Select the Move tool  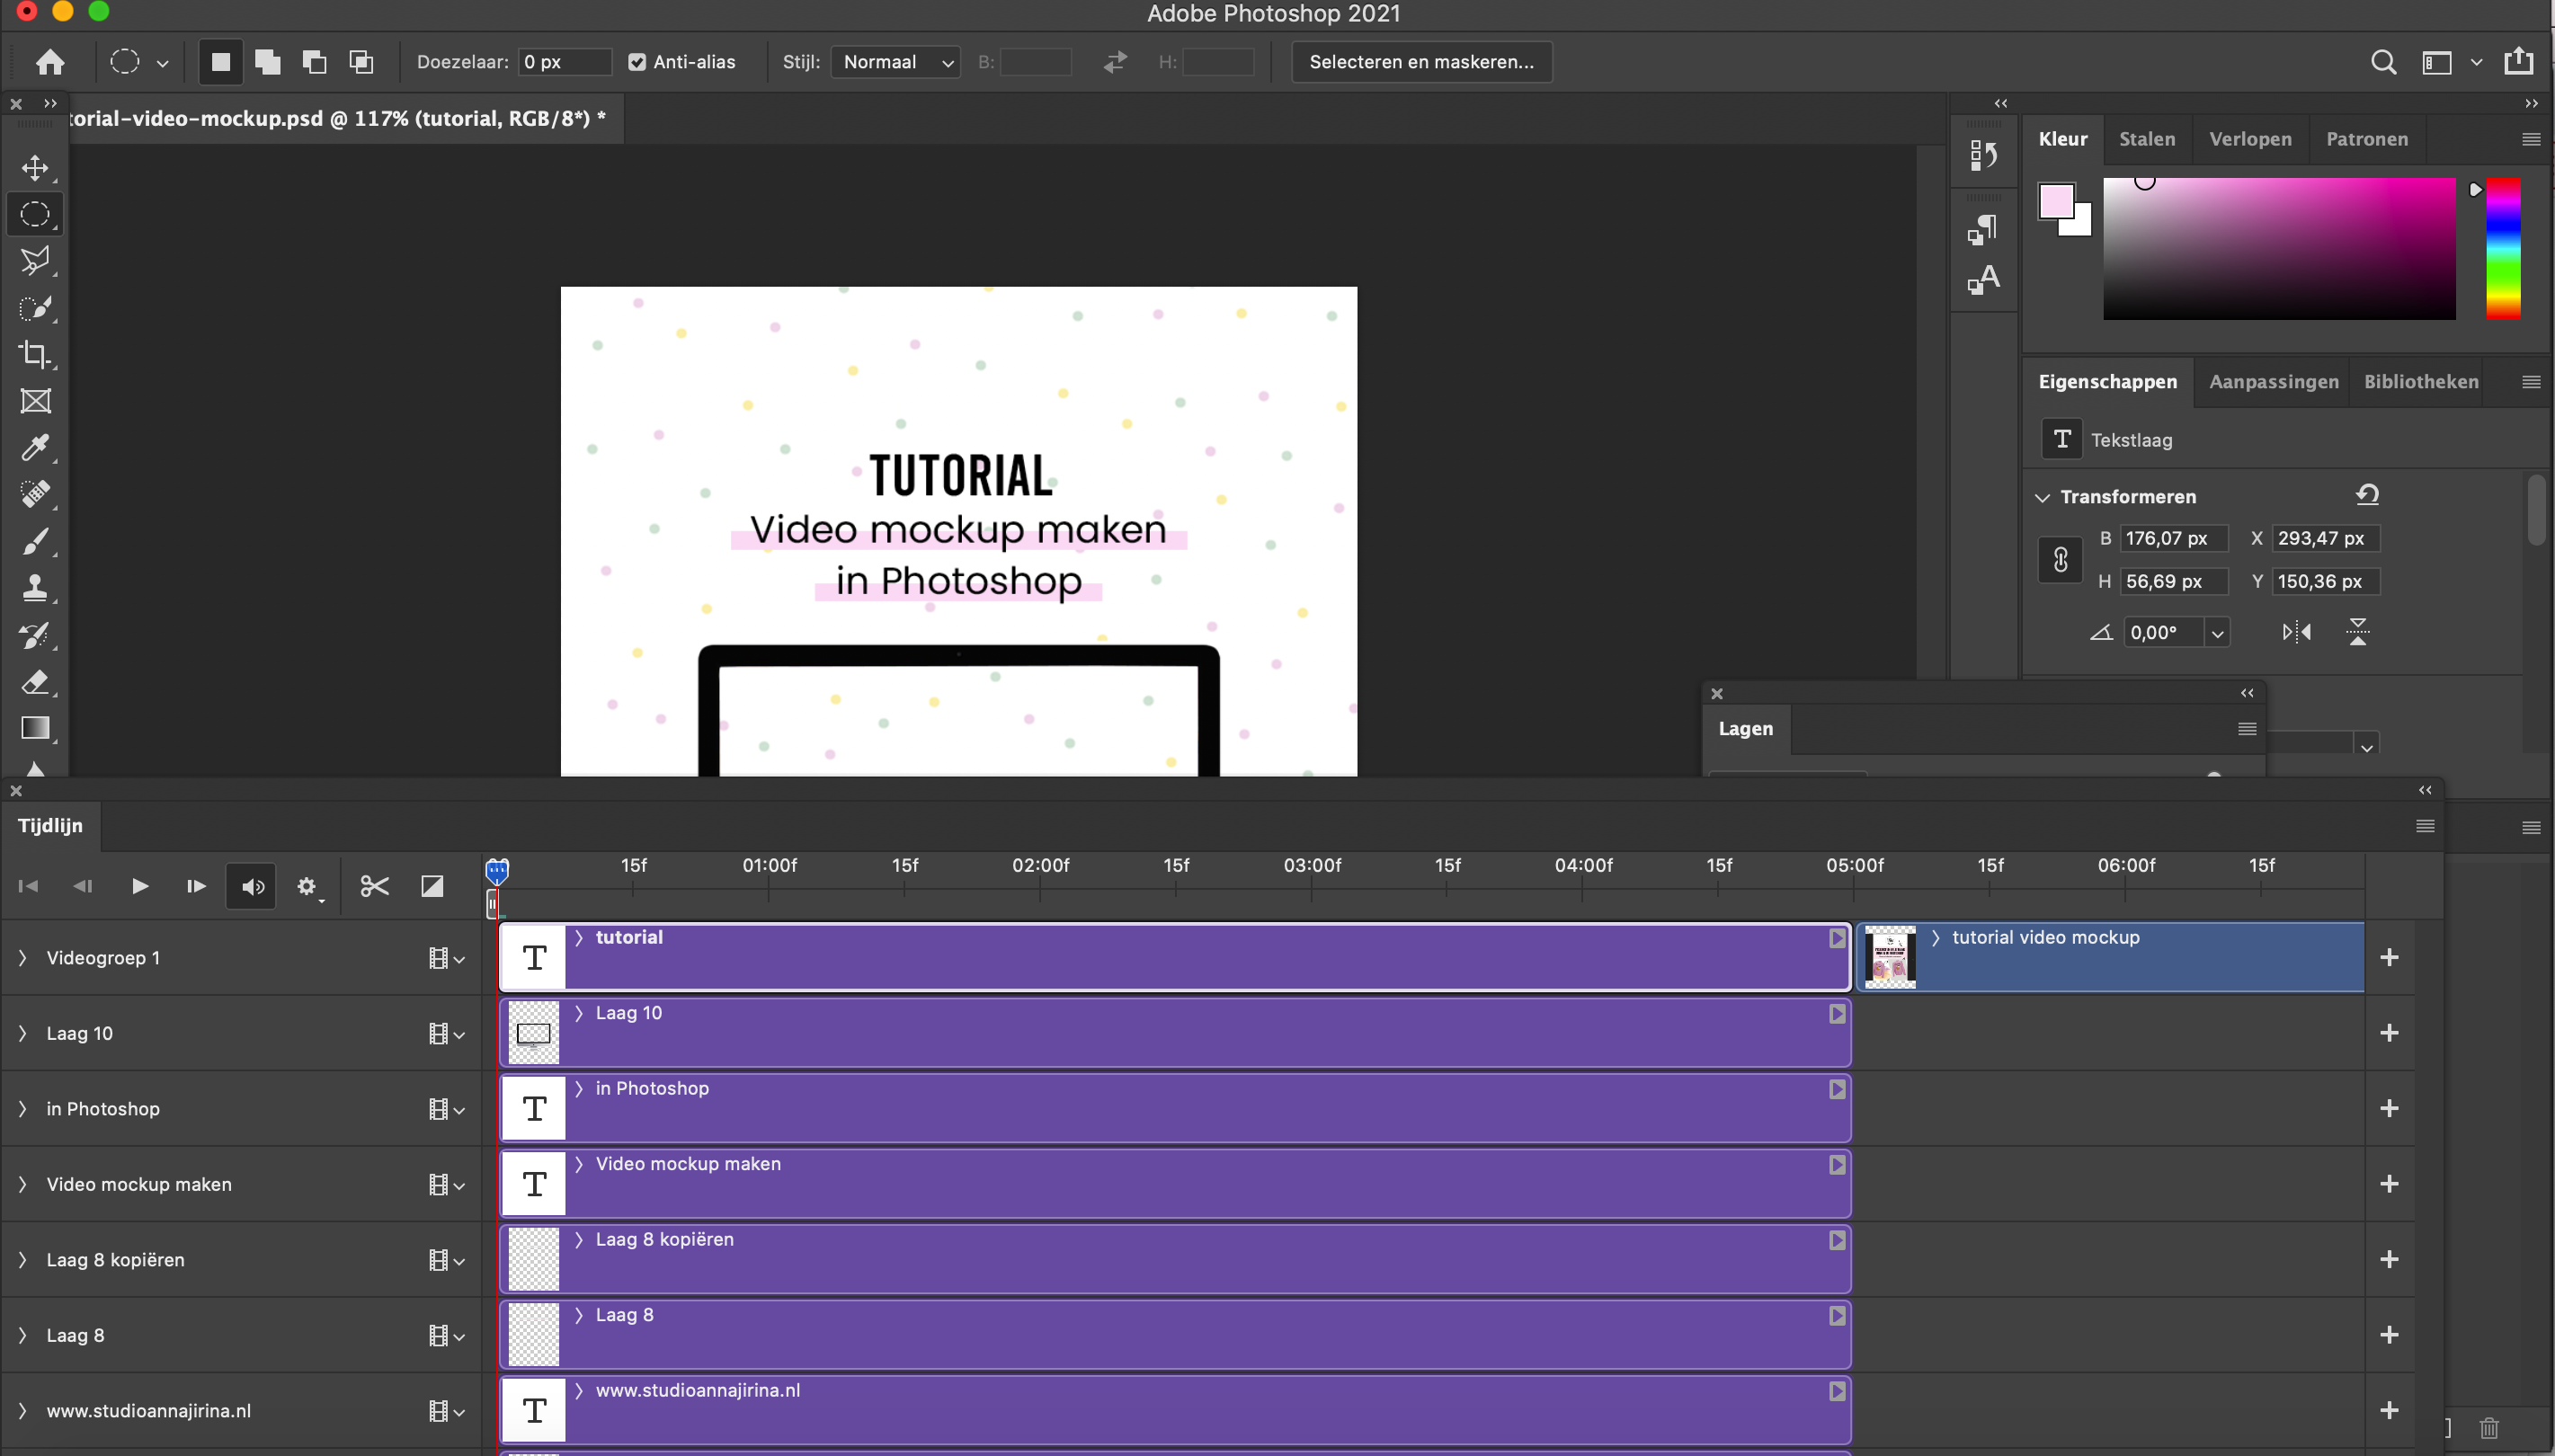36,168
